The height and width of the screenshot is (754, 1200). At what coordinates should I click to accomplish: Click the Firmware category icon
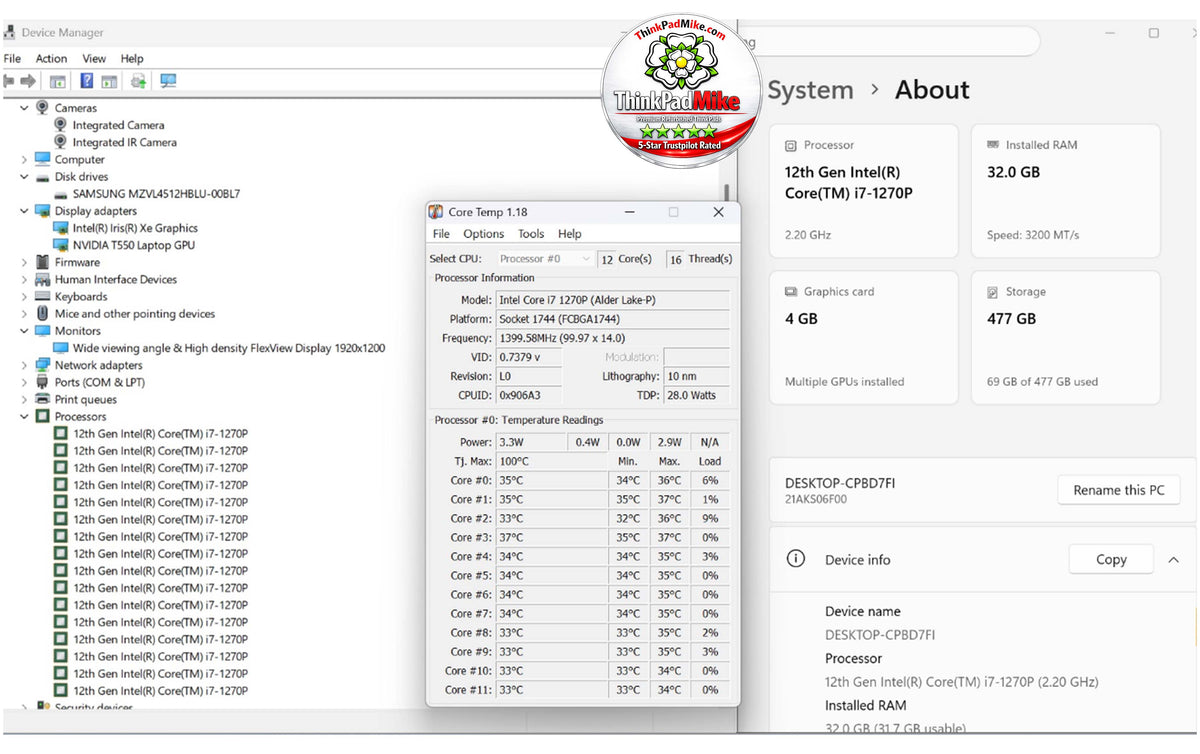[x=42, y=262]
